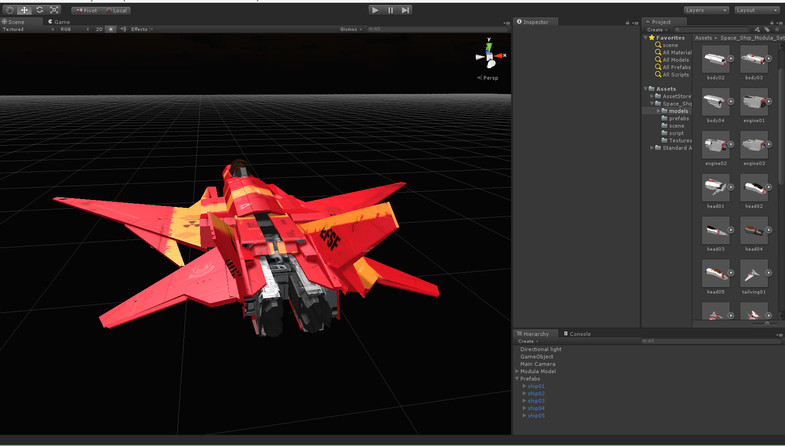
Task: Select the Rotate tool in the toolbar
Action: click(39, 10)
